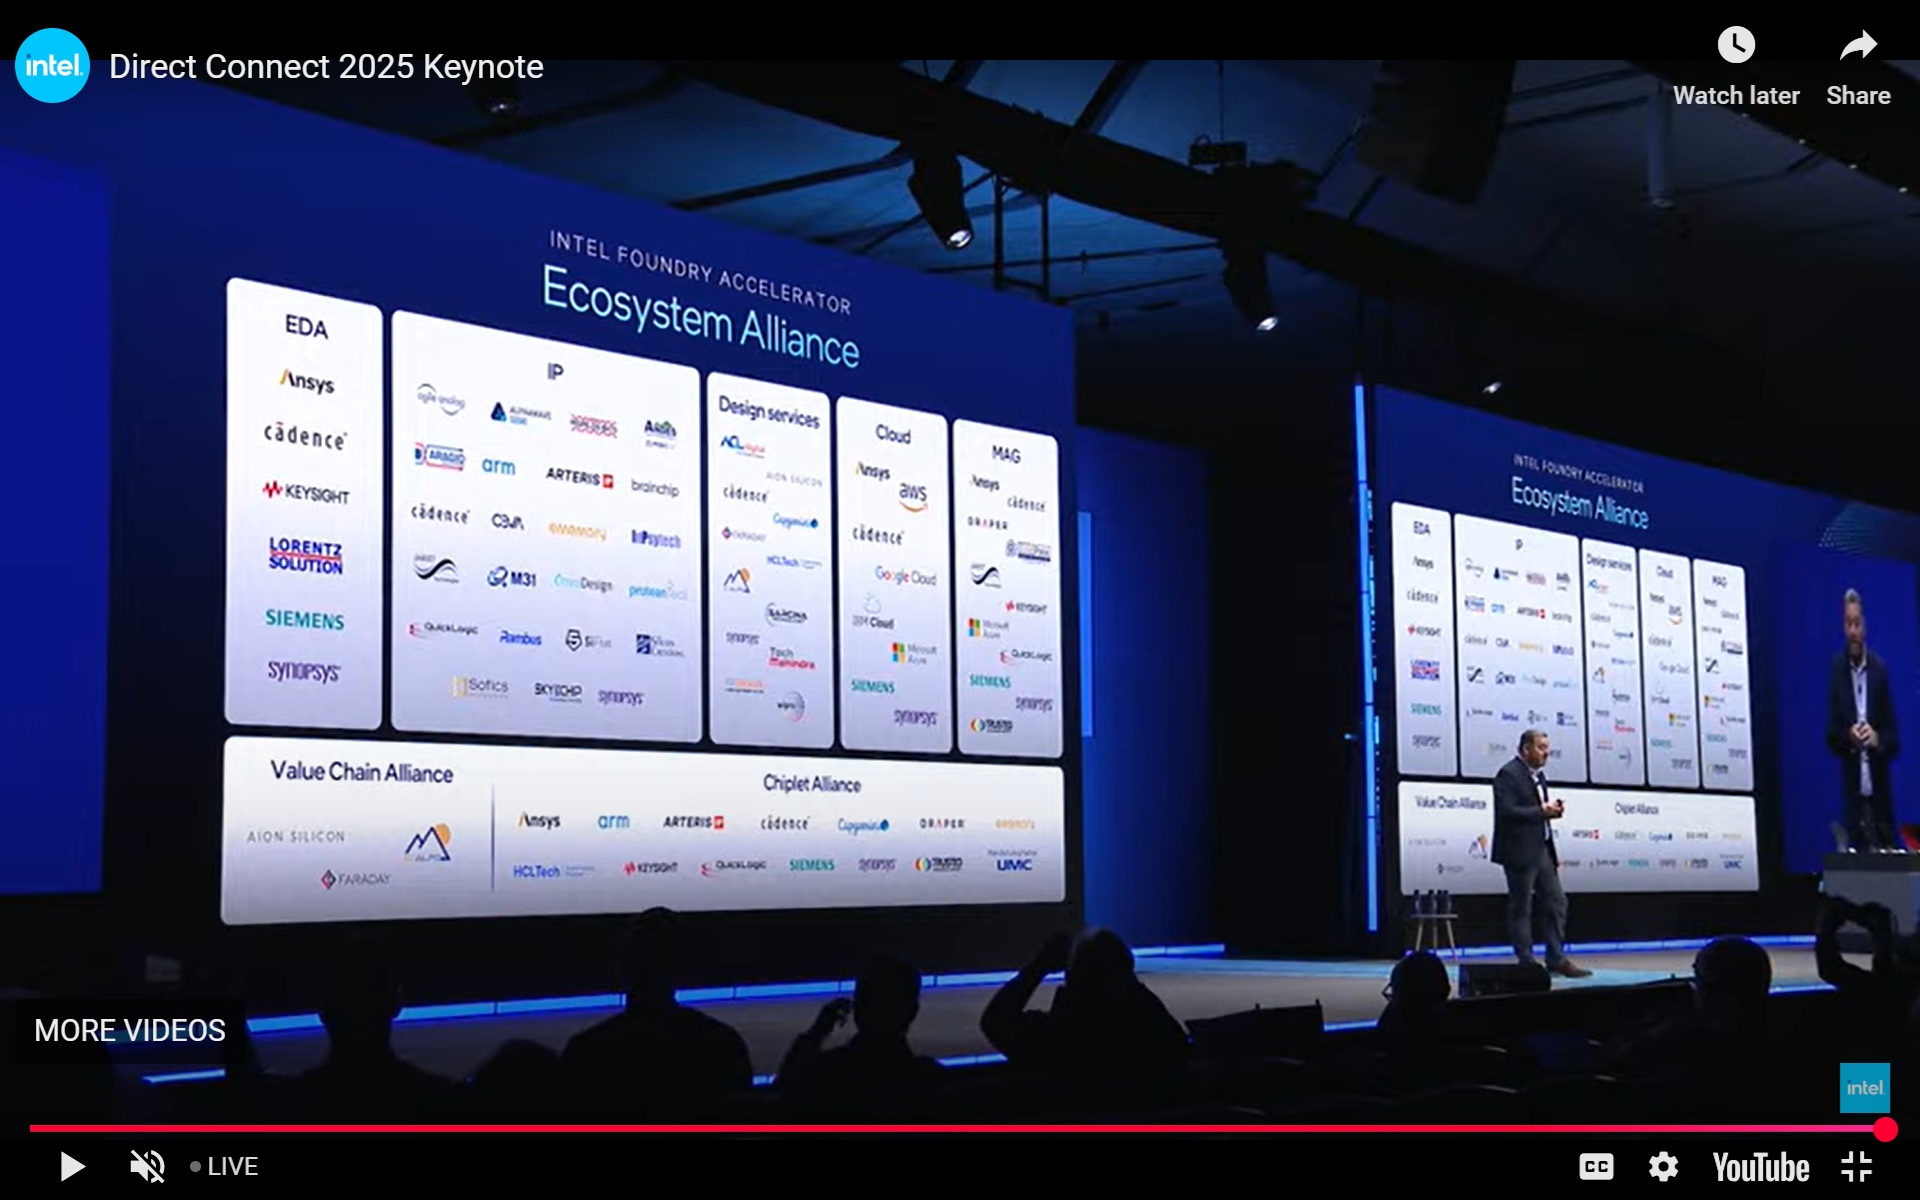Click the Intel channel logo avatar
This screenshot has height=1200, width=1920.
(52, 66)
